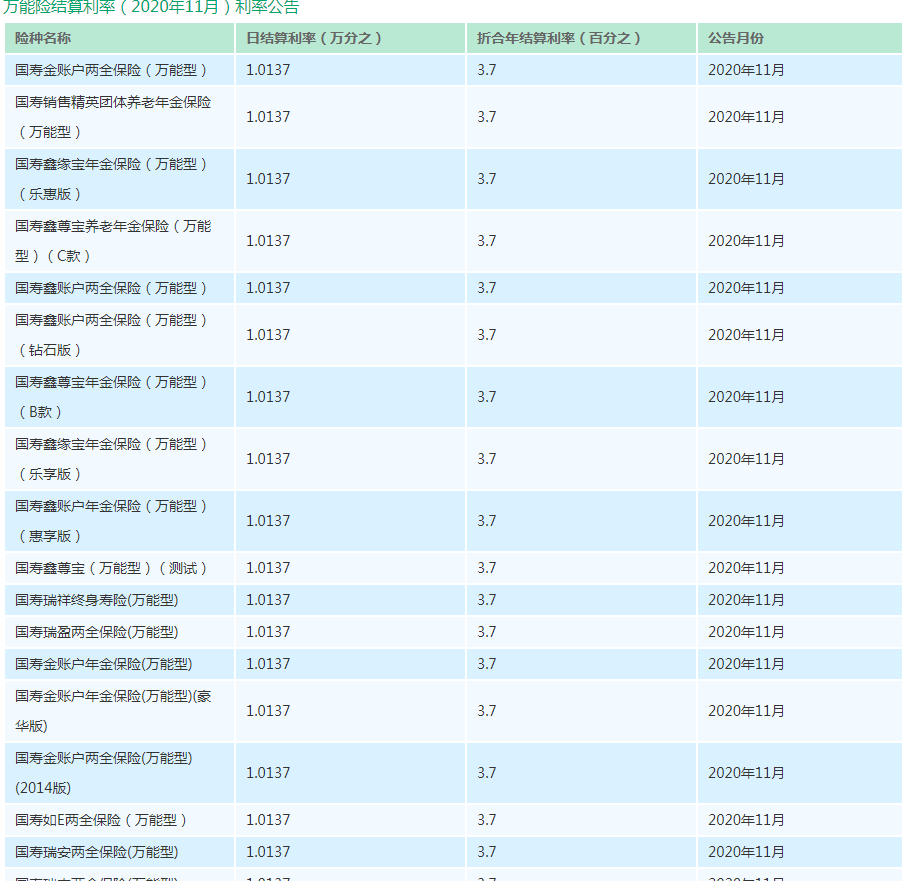This screenshot has height=881, width=902.
Task: Click daily rate 1.0137 in 乐享版 row
Action: (268, 459)
